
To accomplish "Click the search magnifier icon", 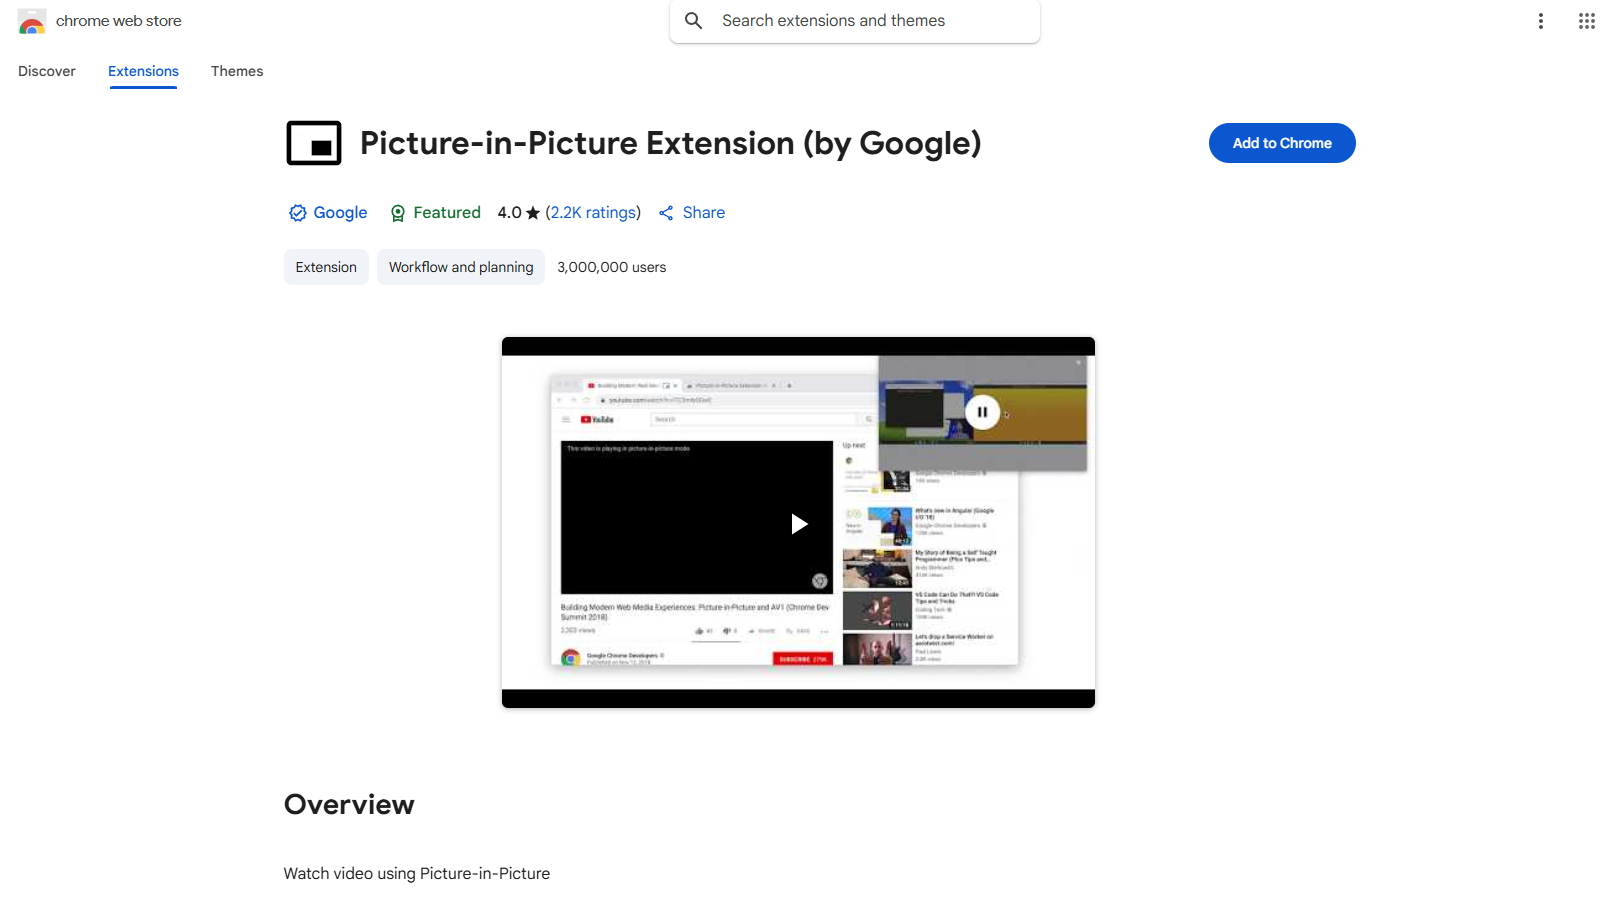I will (x=693, y=20).
